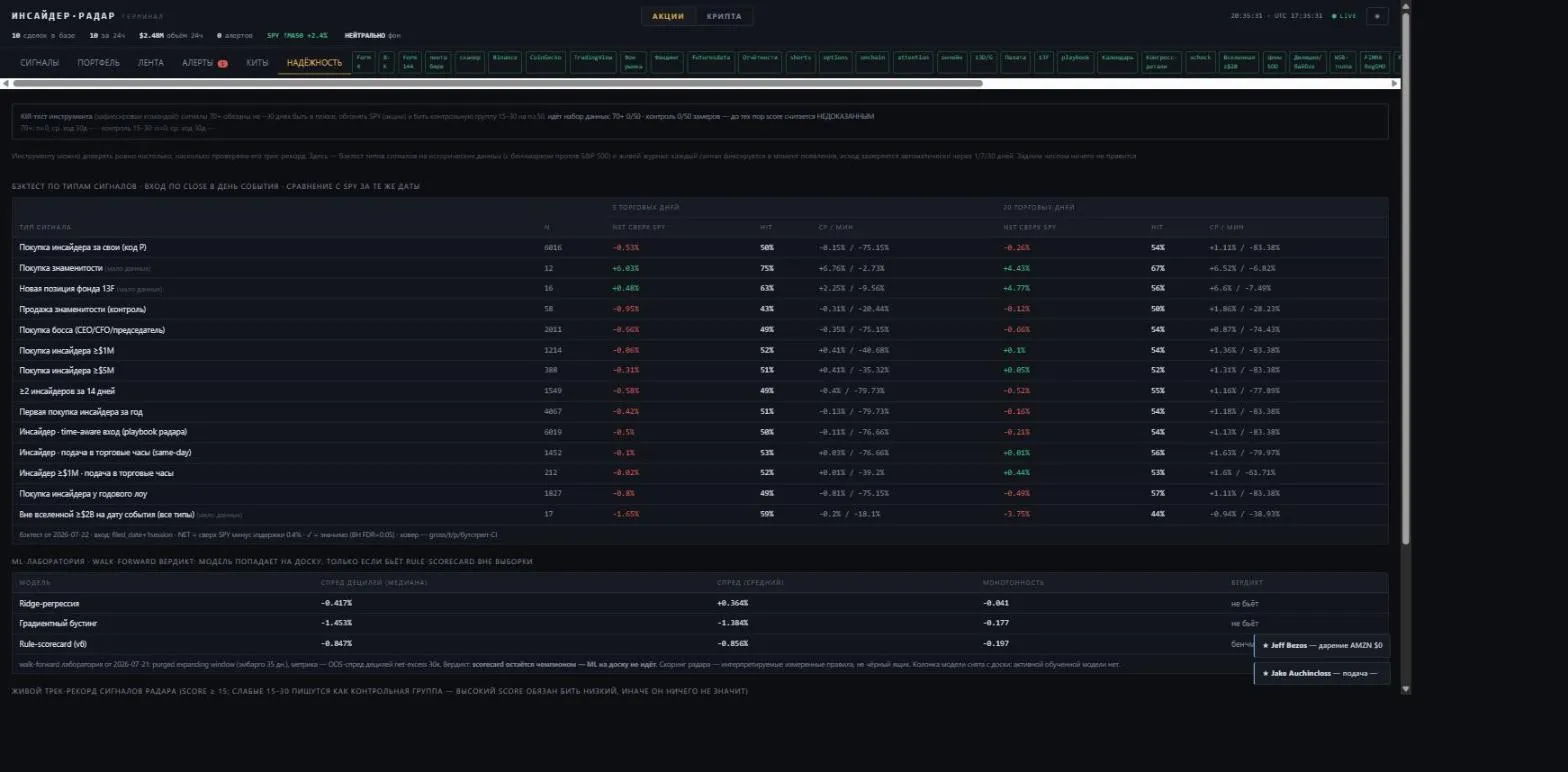Click the horizontal scrollbar under the tabs

click(x=497, y=83)
